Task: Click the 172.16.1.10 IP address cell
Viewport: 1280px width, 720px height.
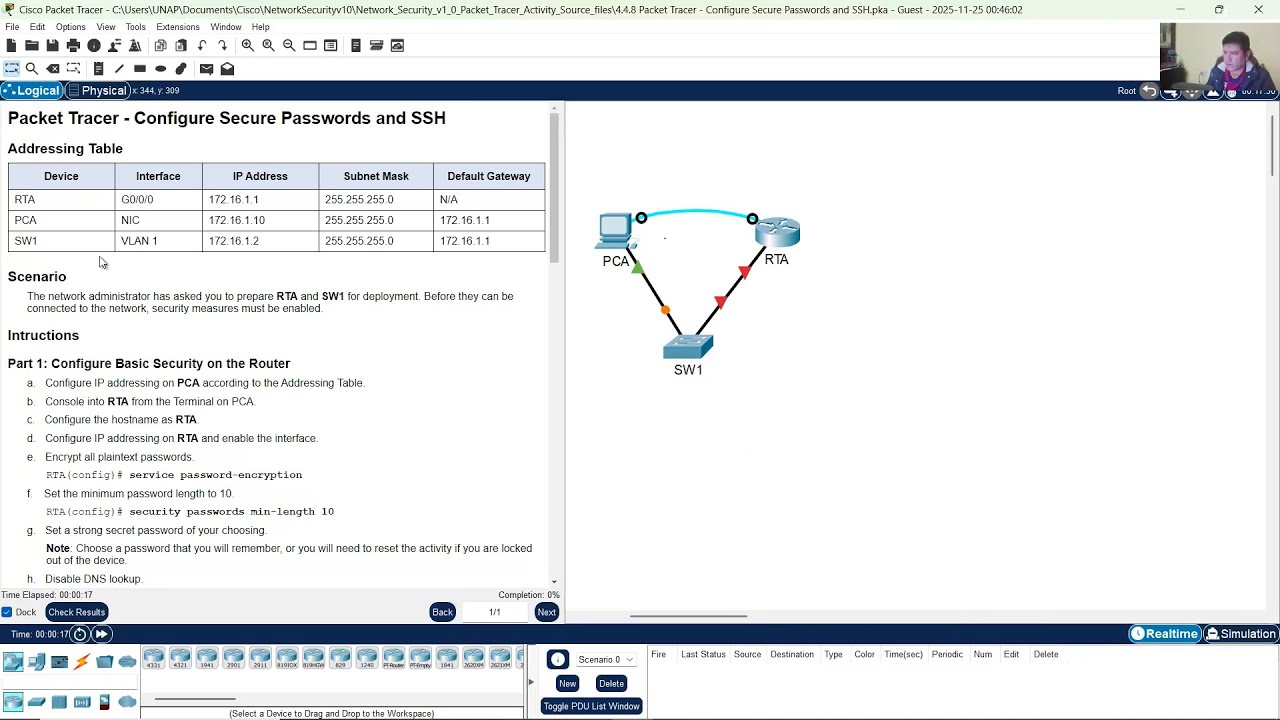Action: pos(260,220)
